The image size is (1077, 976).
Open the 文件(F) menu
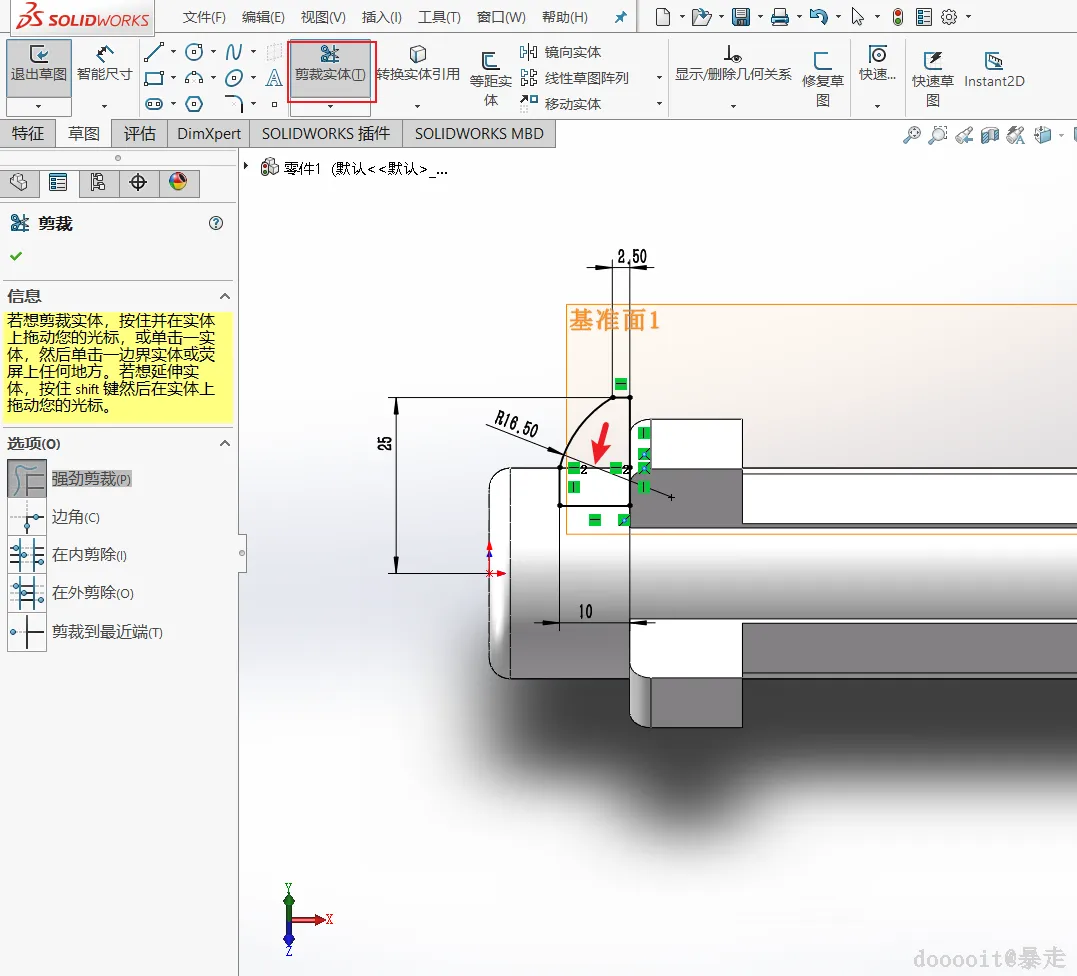point(204,17)
